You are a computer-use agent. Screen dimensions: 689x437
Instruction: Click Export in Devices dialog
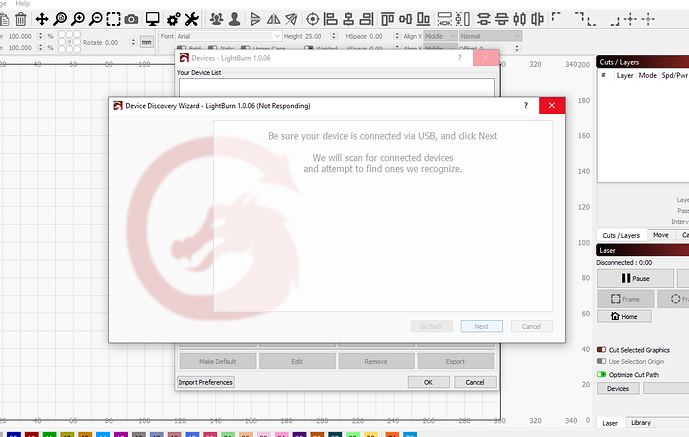tap(456, 361)
